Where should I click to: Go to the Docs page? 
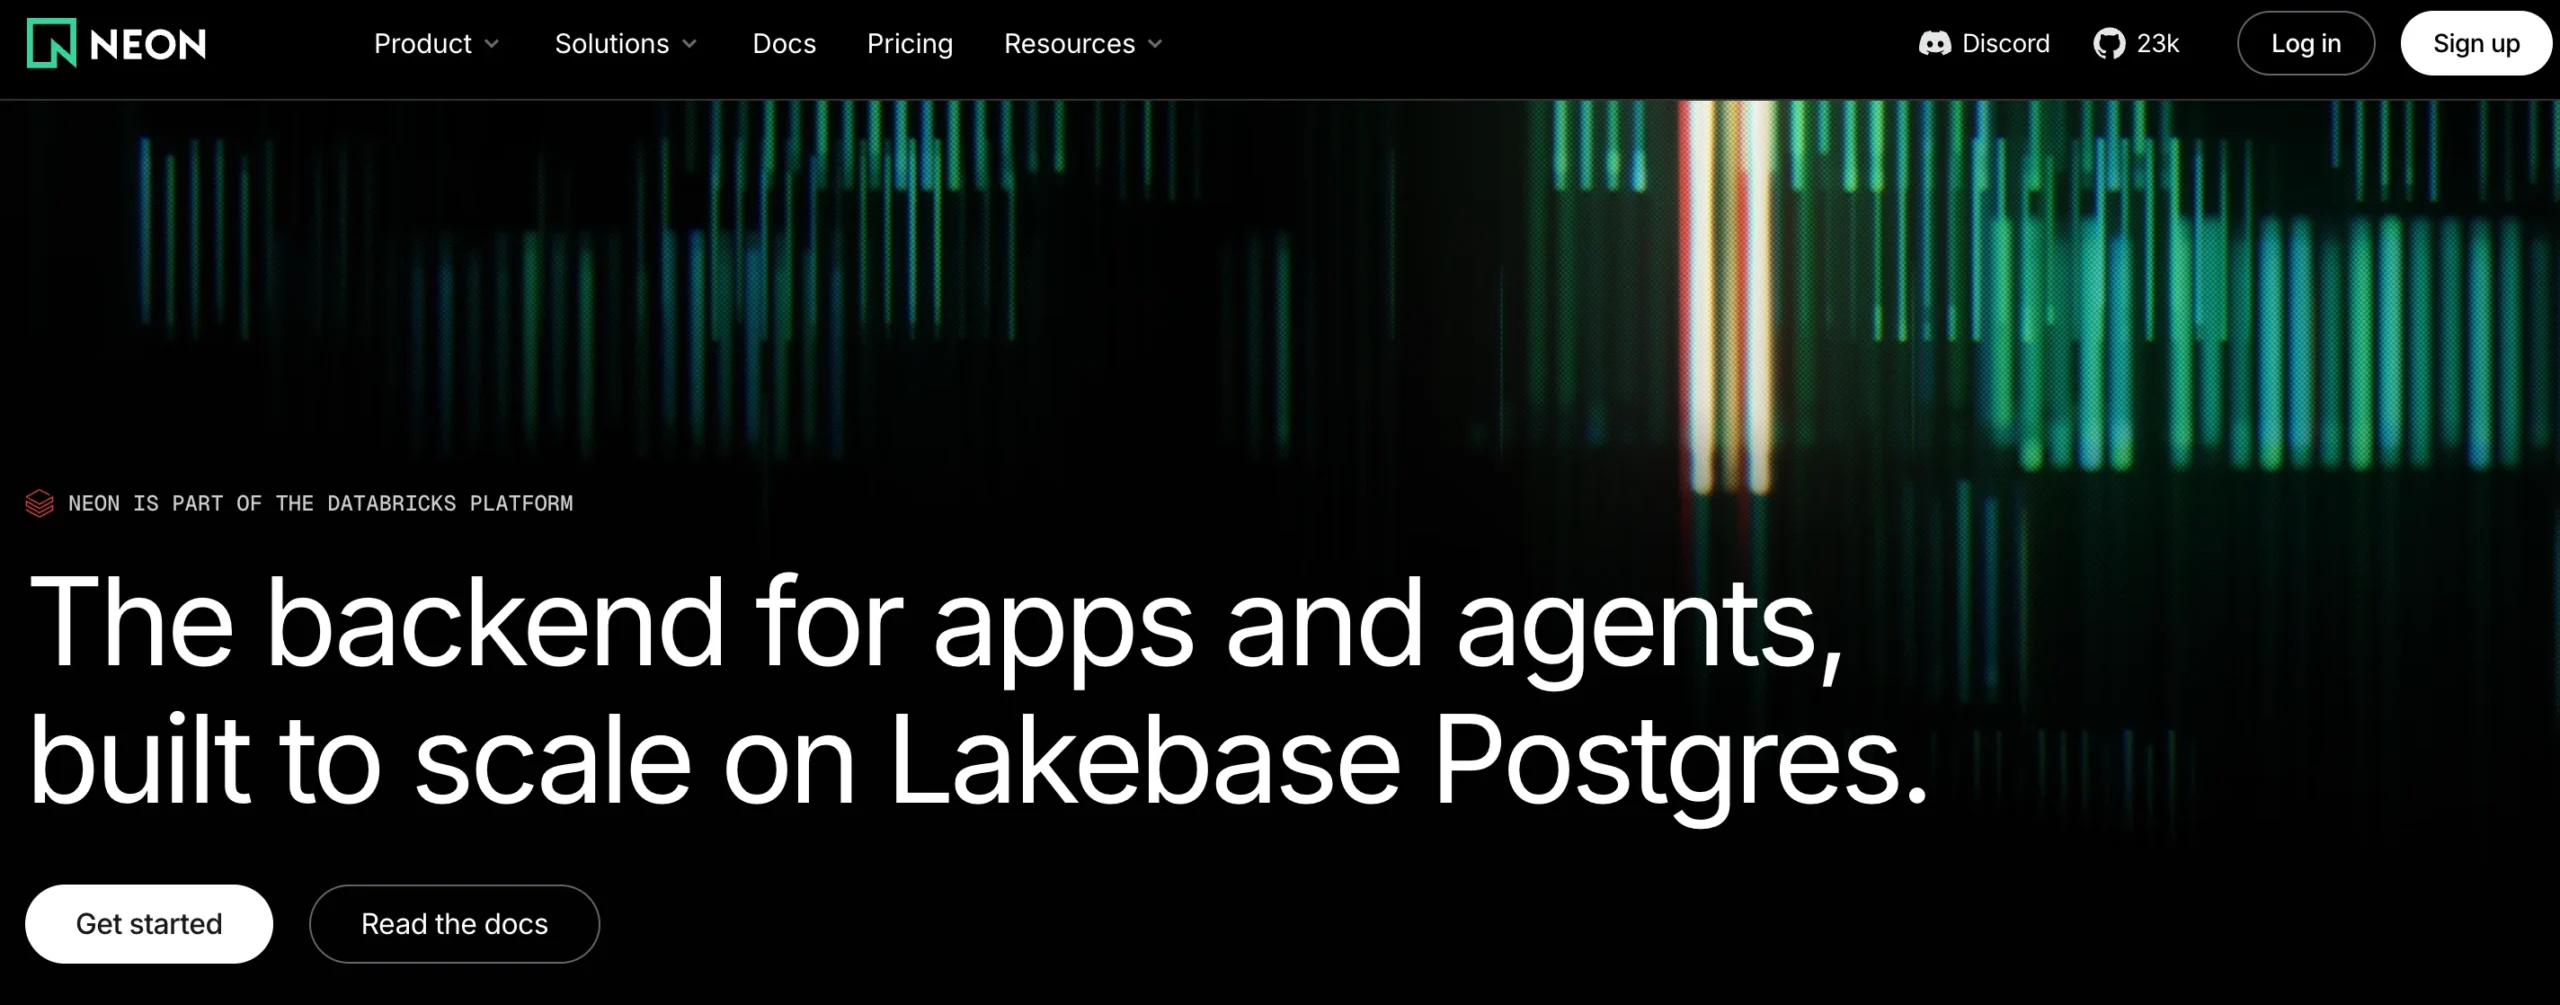784,44
